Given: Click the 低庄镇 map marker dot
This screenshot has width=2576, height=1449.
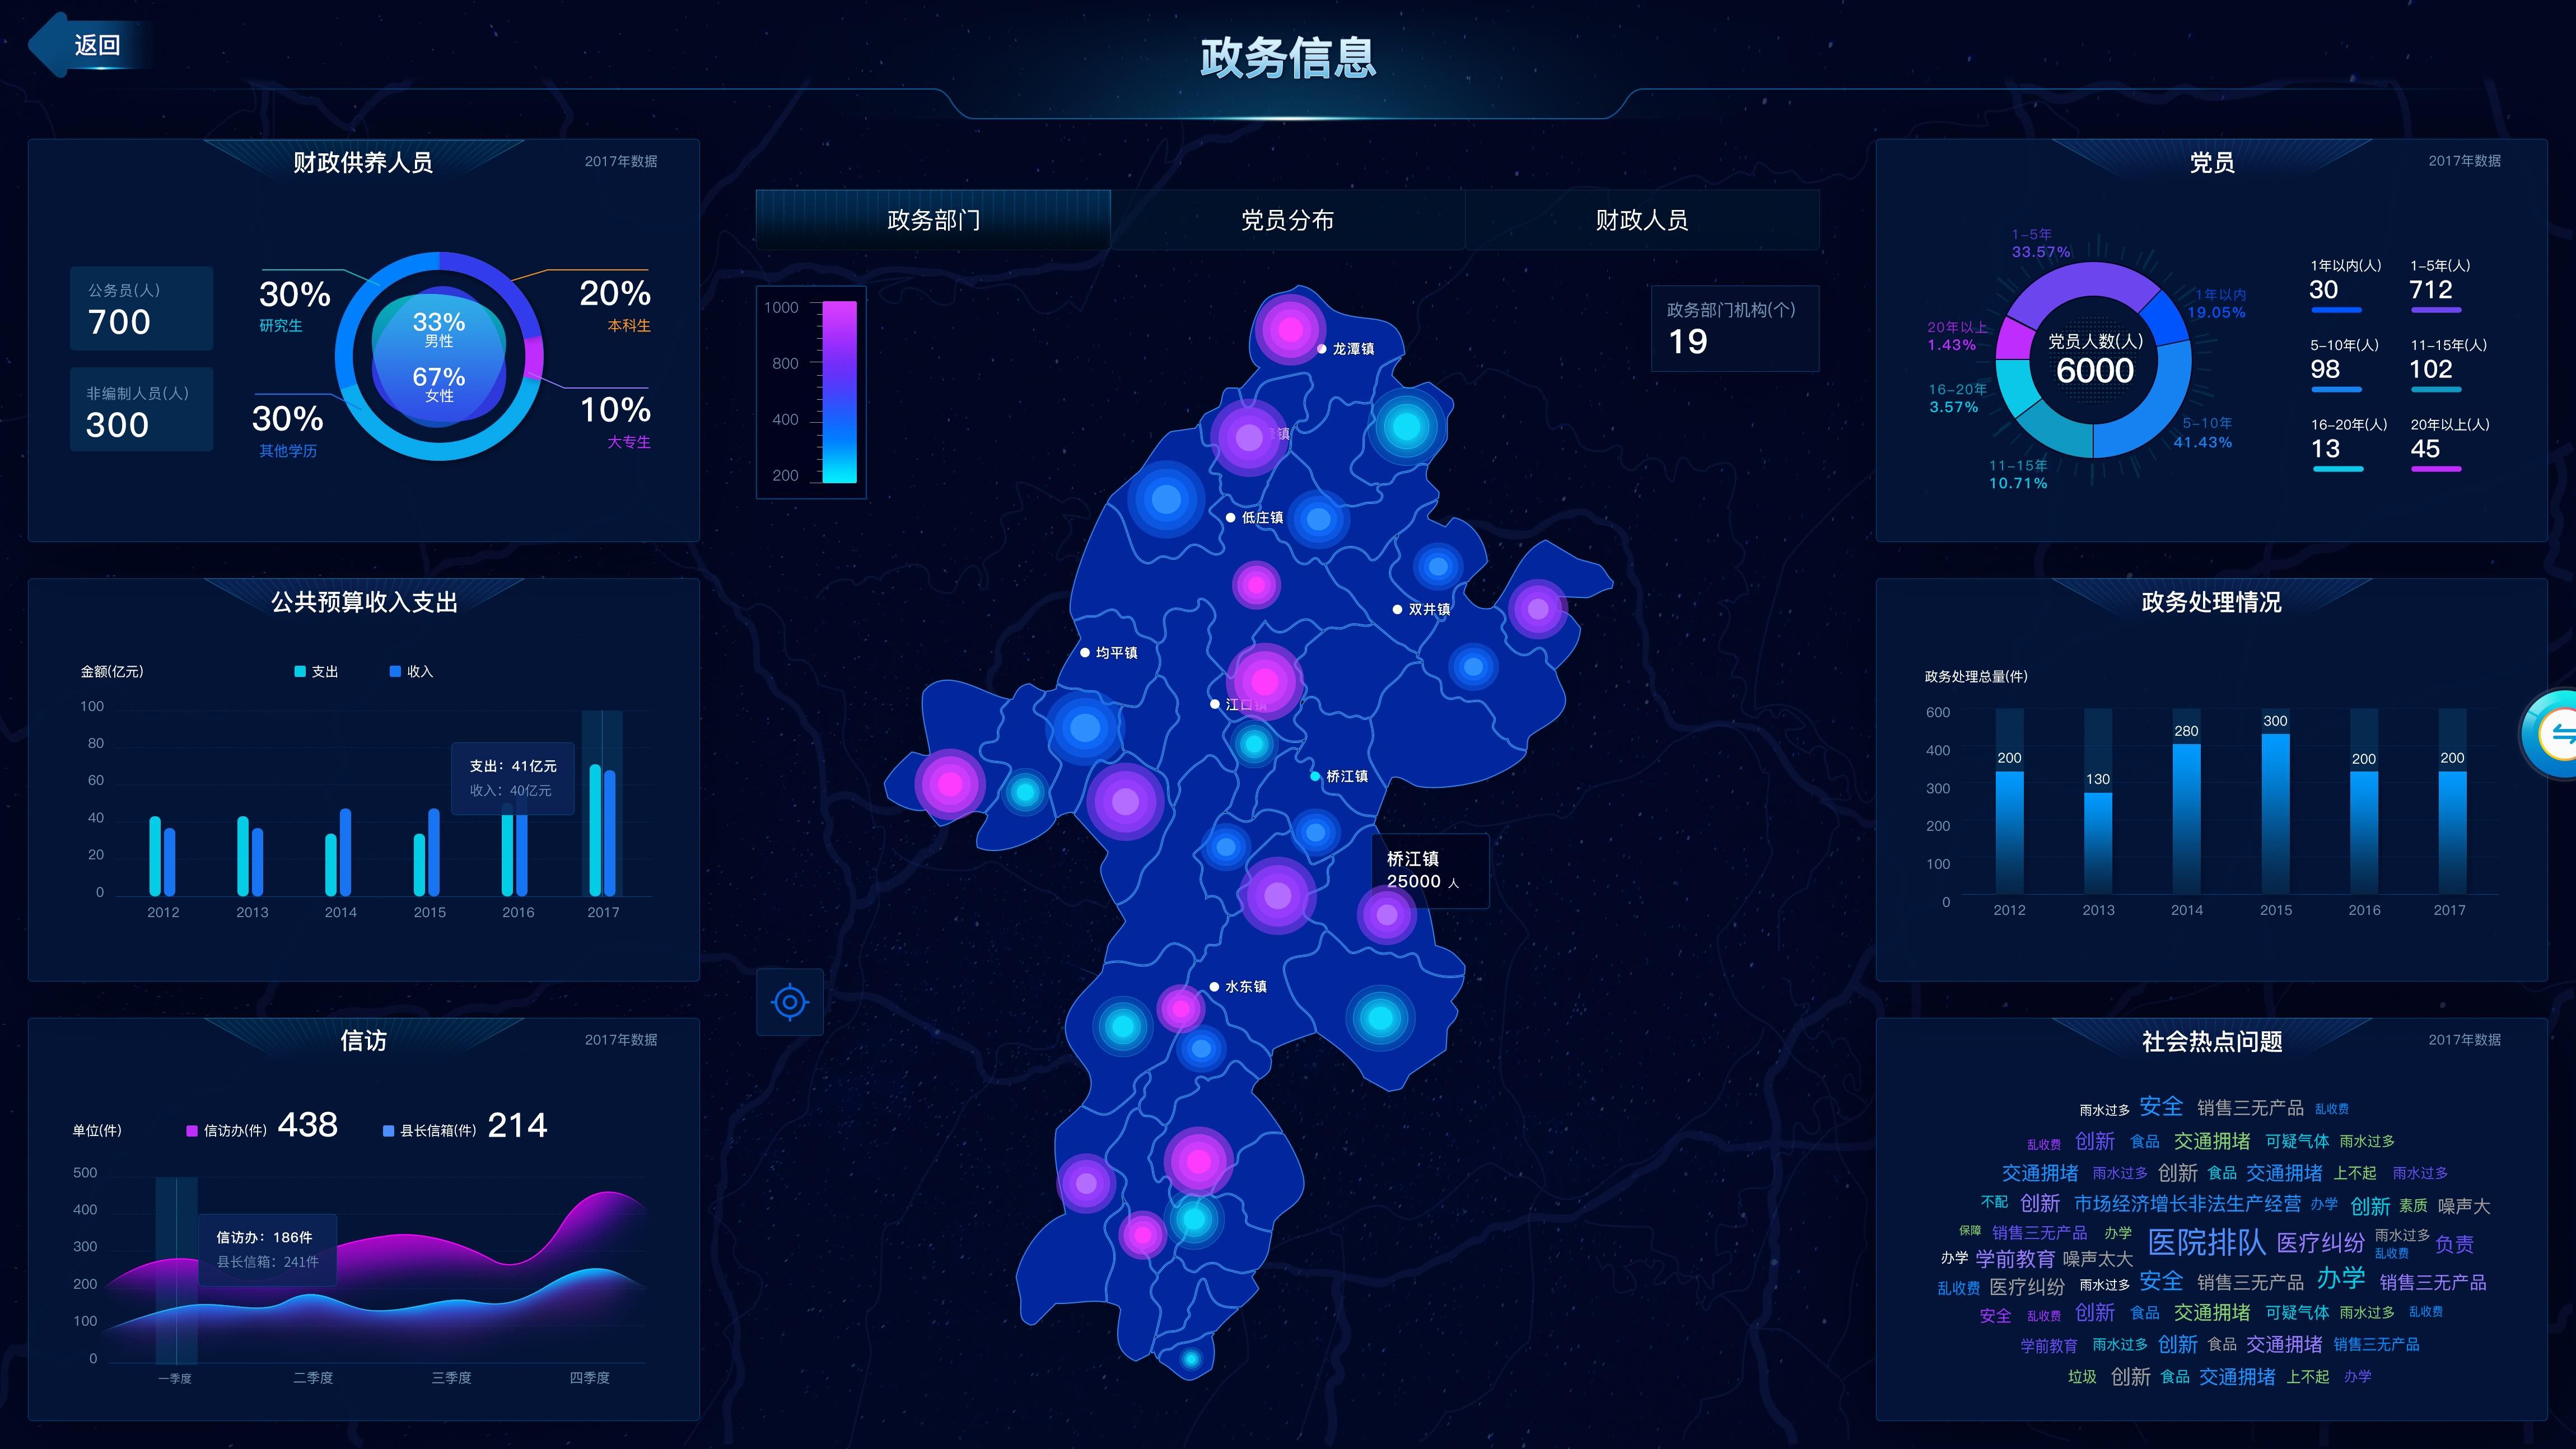Looking at the screenshot, I should (x=1230, y=518).
